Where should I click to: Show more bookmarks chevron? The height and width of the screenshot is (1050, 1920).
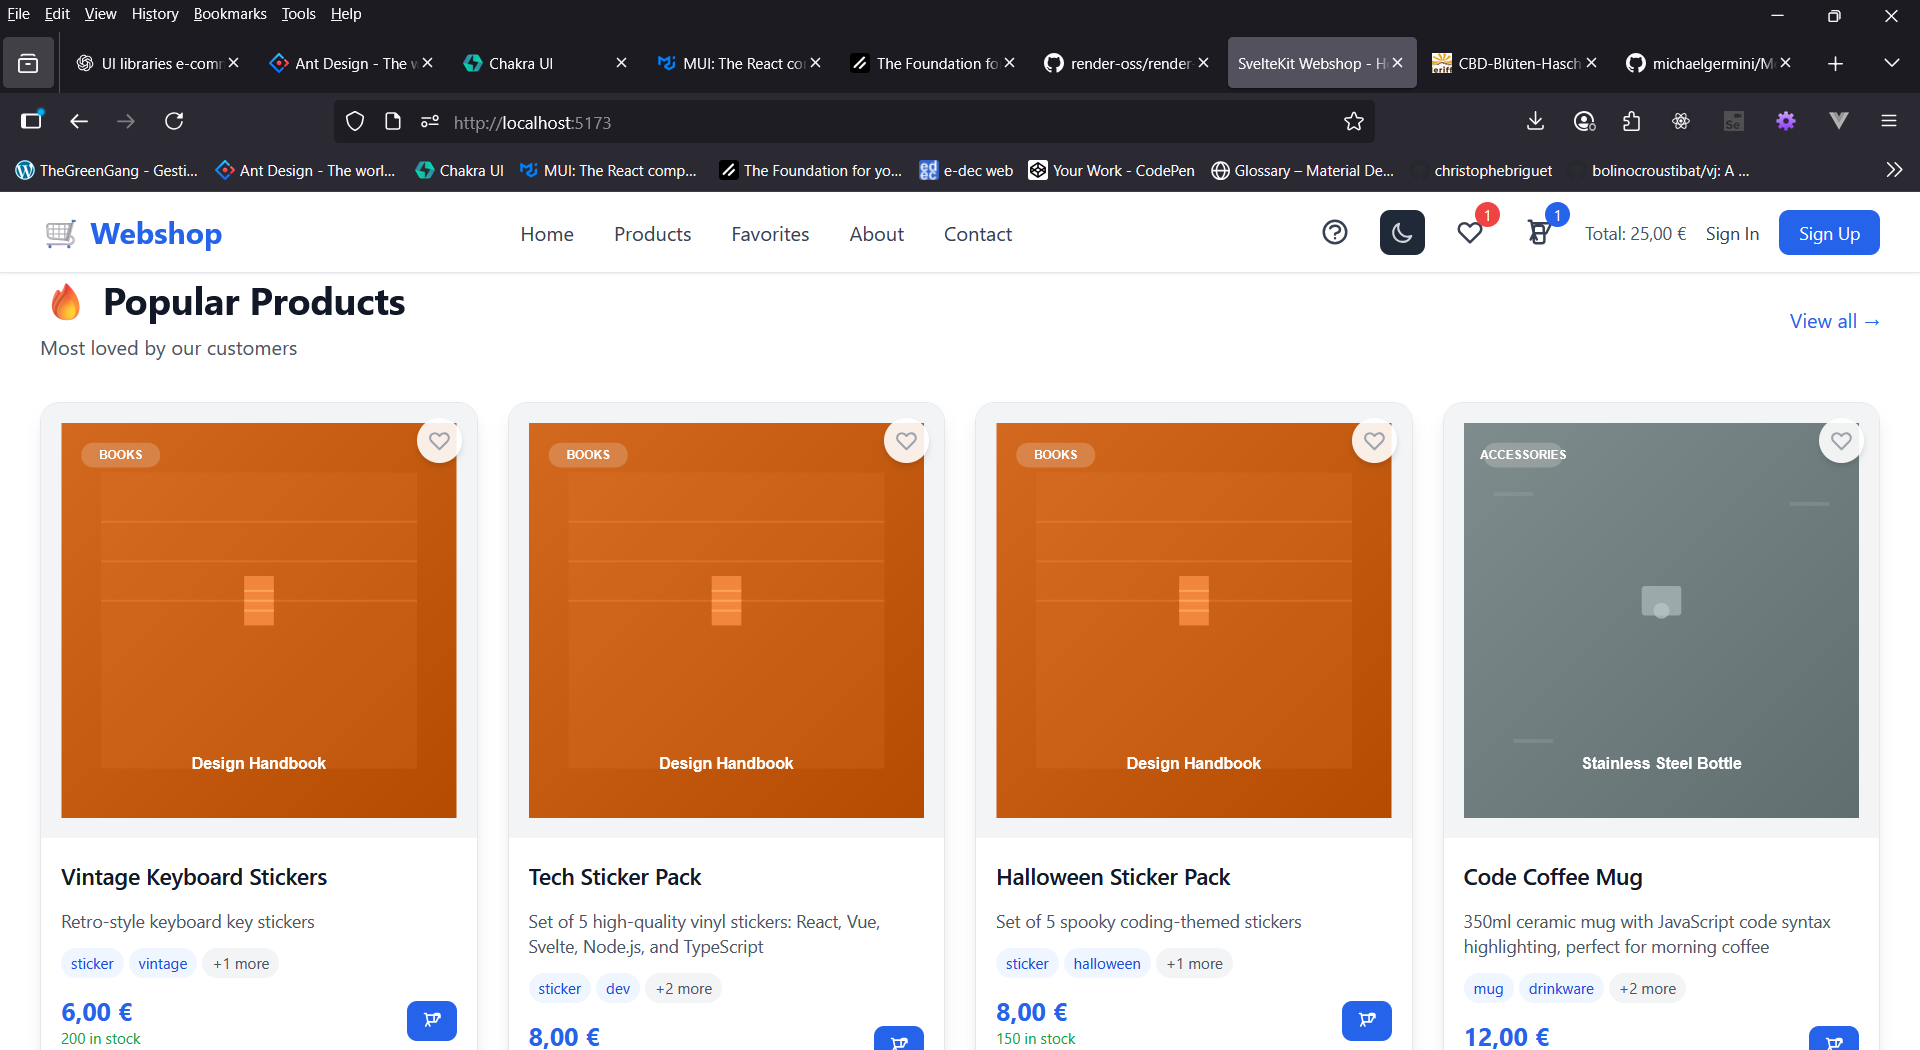tap(1894, 170)
